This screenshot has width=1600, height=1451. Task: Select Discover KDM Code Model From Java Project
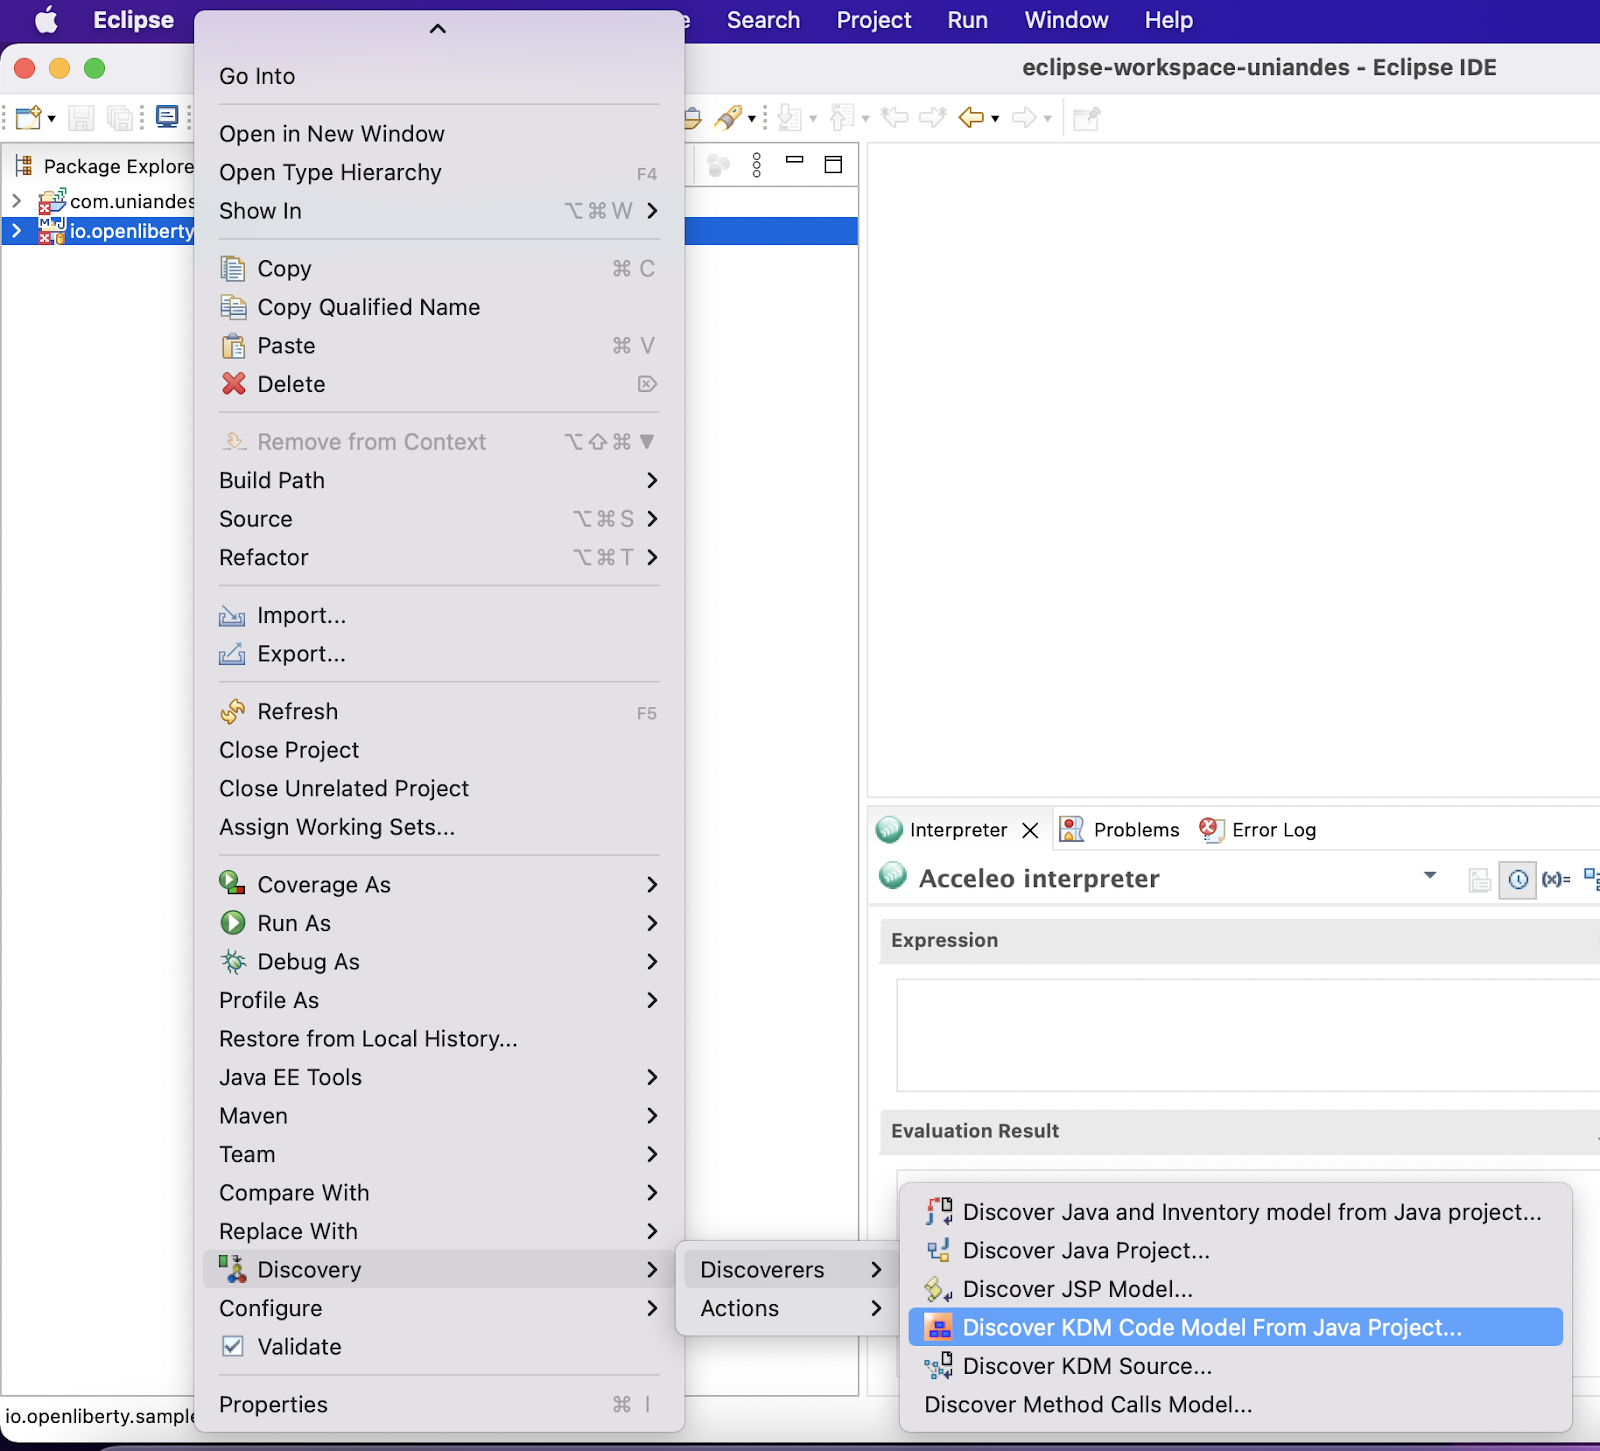[x=1235, y=1327]
